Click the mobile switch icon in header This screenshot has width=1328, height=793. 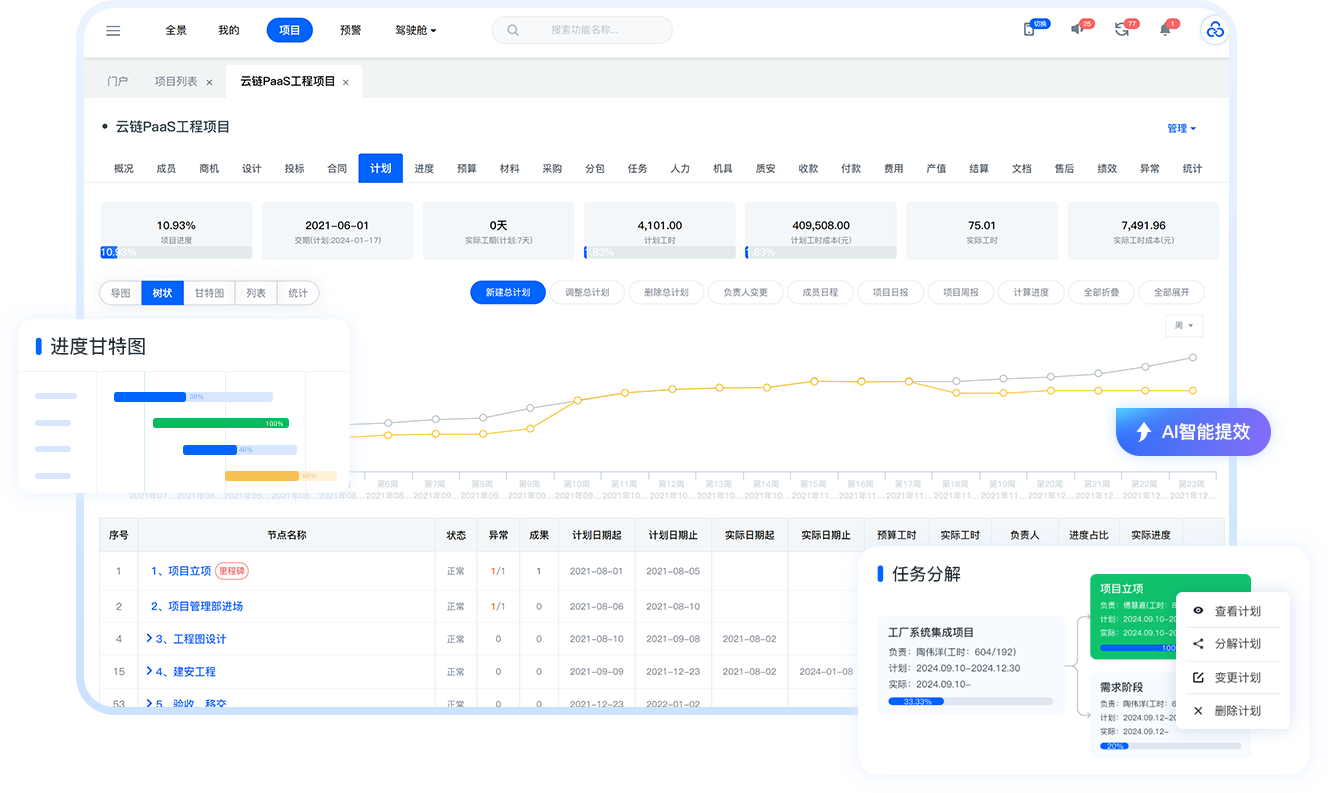[1029, 30]
